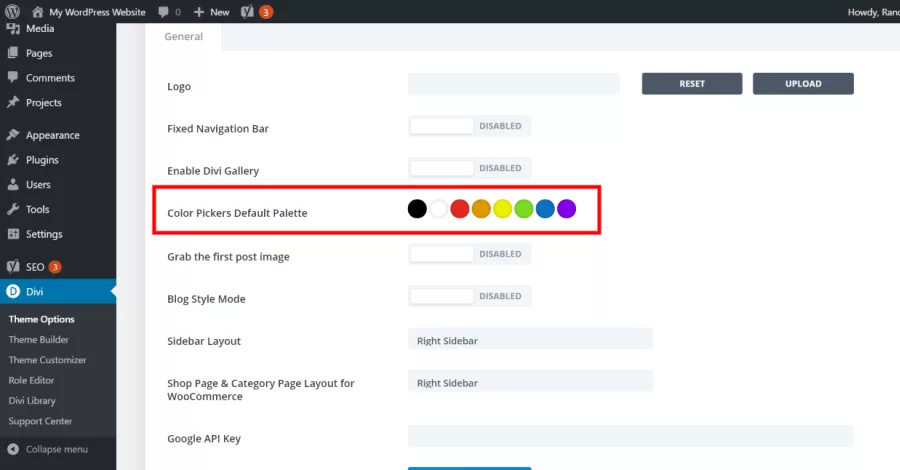Open Yoast icon in top admin bar
900x470 pixels.
(247, 11)
